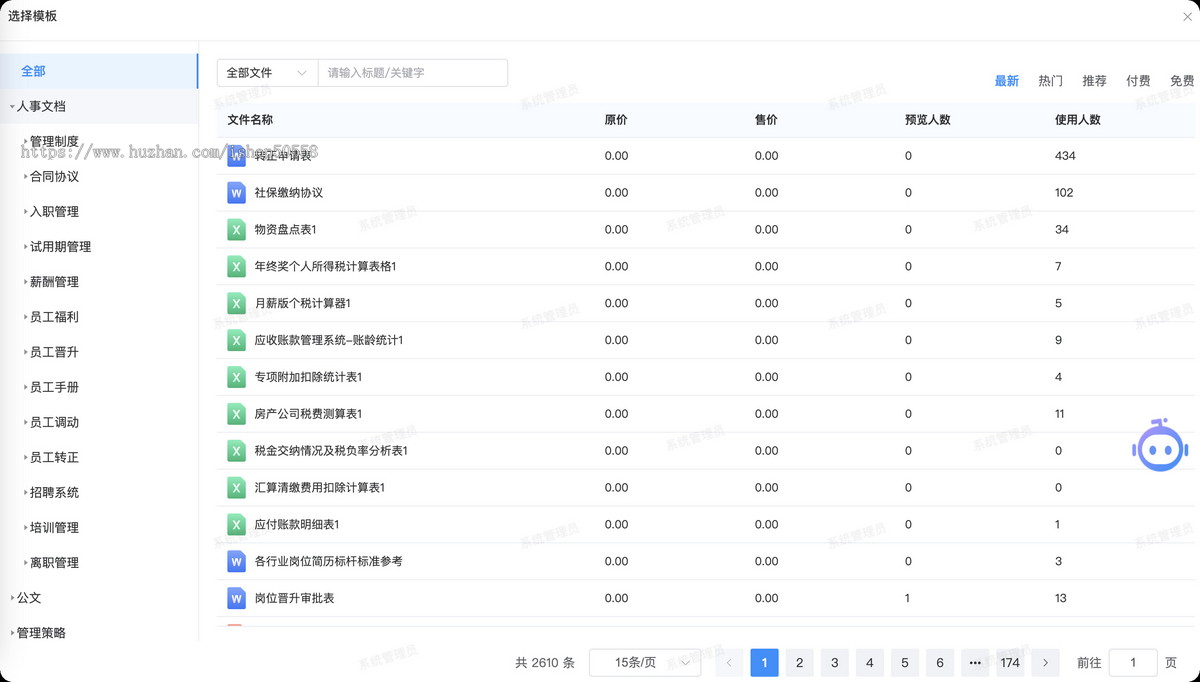Expand the 试用期管理 tree node
Screen dimensions: 1200x682
pyautogui.click(x=26, y=246)
